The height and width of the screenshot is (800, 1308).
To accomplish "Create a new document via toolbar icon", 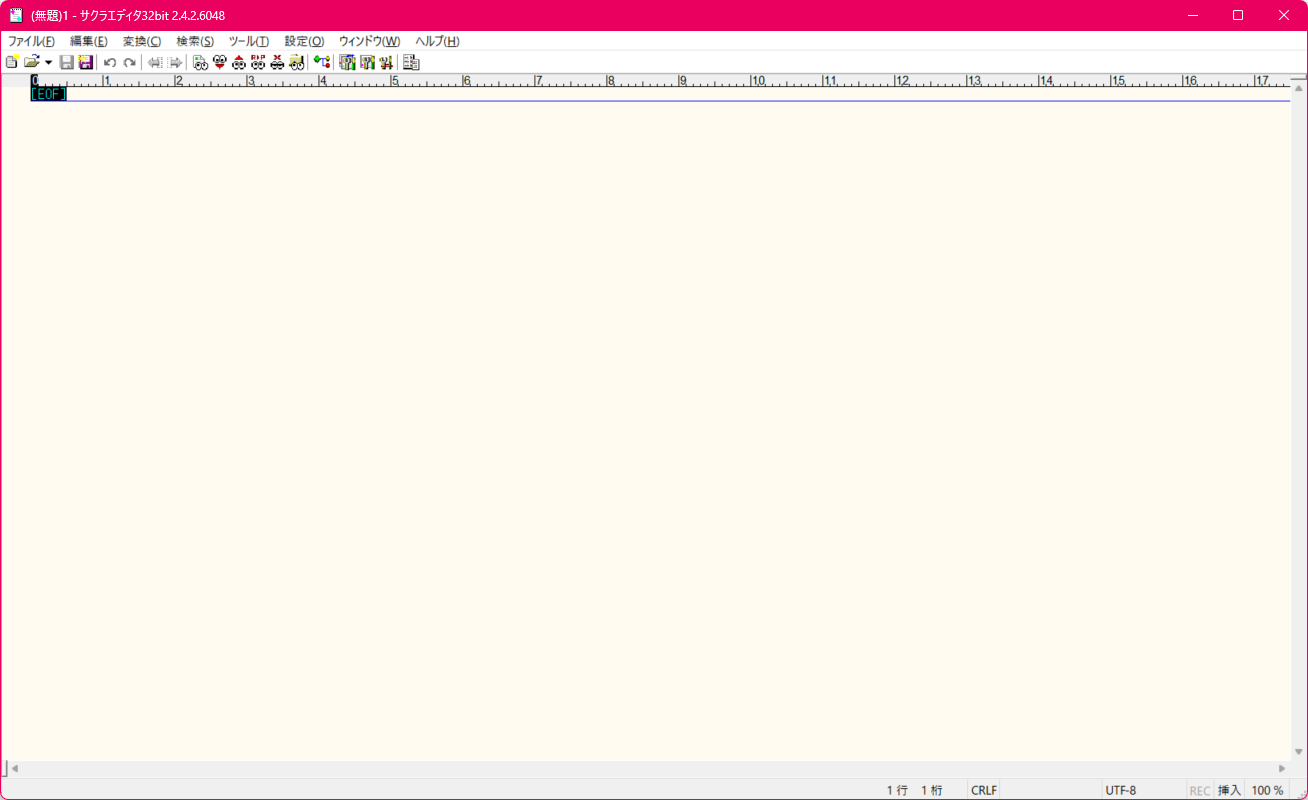I will pos(12,62).
